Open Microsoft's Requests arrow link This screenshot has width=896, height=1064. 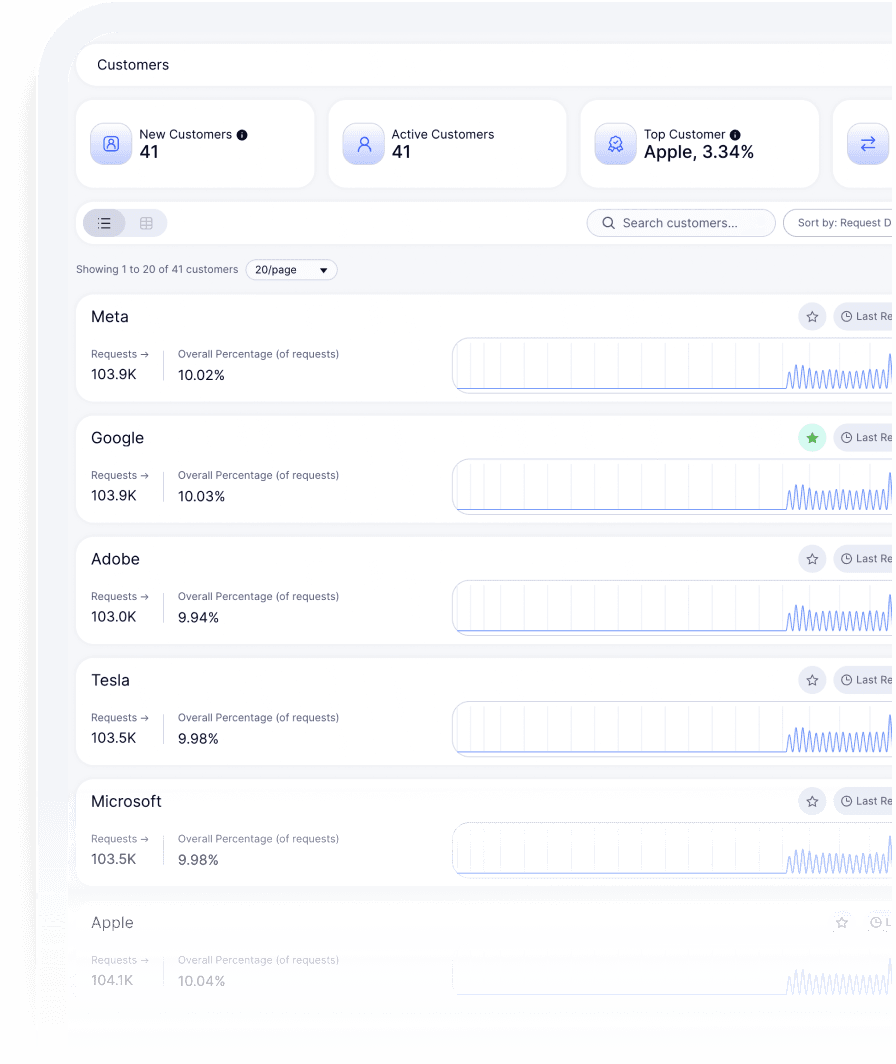[119, 839]
